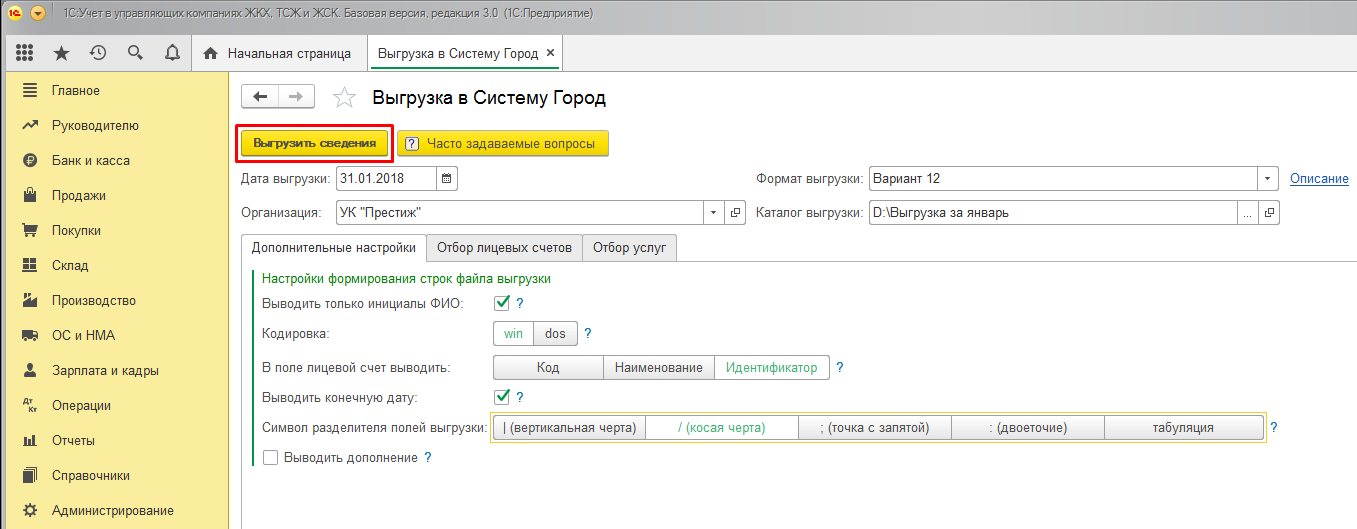Select win encoding
This screenshot has width=1357, height=529.
pyautogui.click(x=513, y=334)
